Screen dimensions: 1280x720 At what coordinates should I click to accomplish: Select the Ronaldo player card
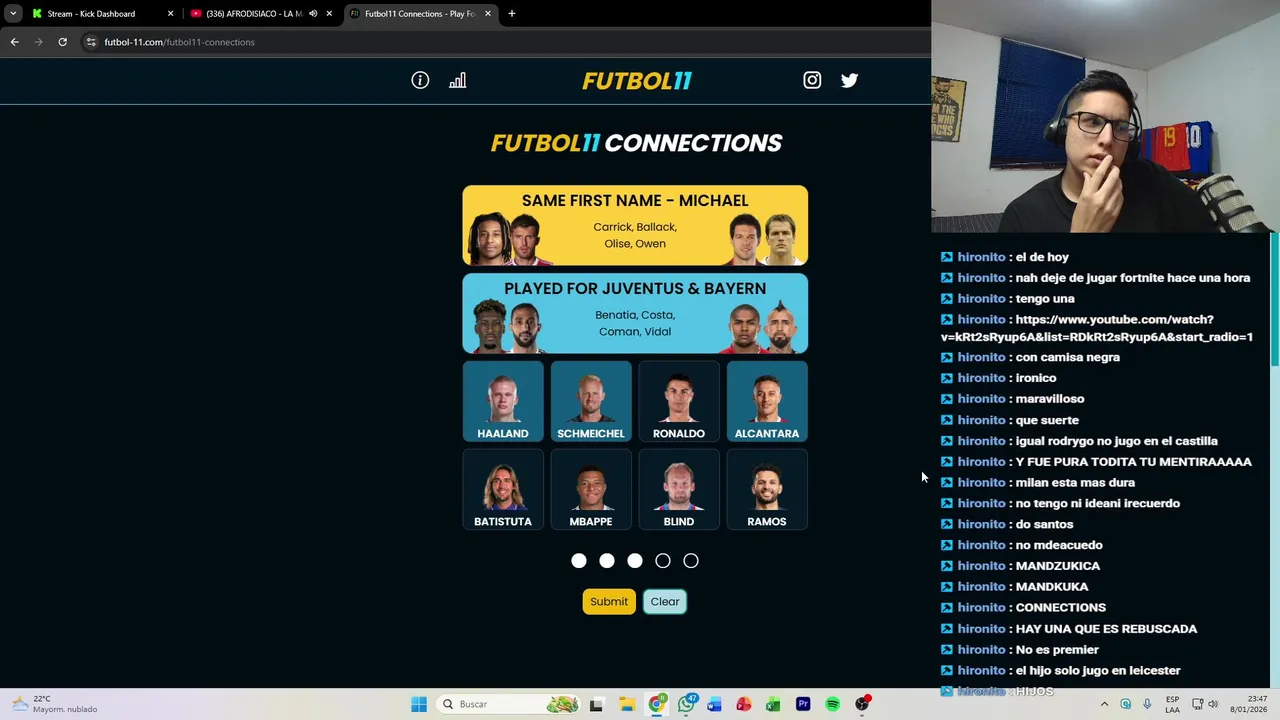pos(679,401)
